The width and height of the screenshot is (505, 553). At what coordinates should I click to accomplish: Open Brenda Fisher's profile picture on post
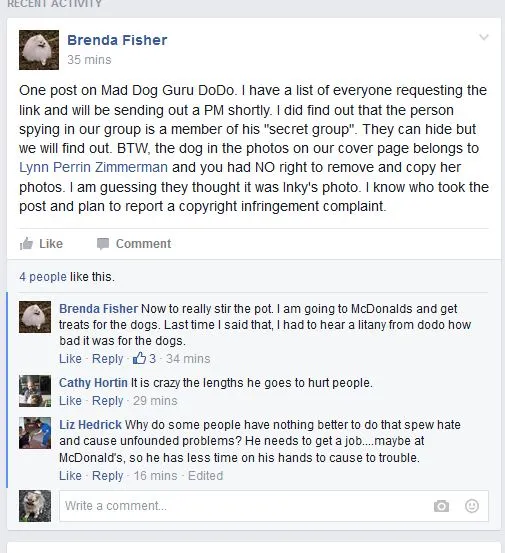[x=39, y=50]
